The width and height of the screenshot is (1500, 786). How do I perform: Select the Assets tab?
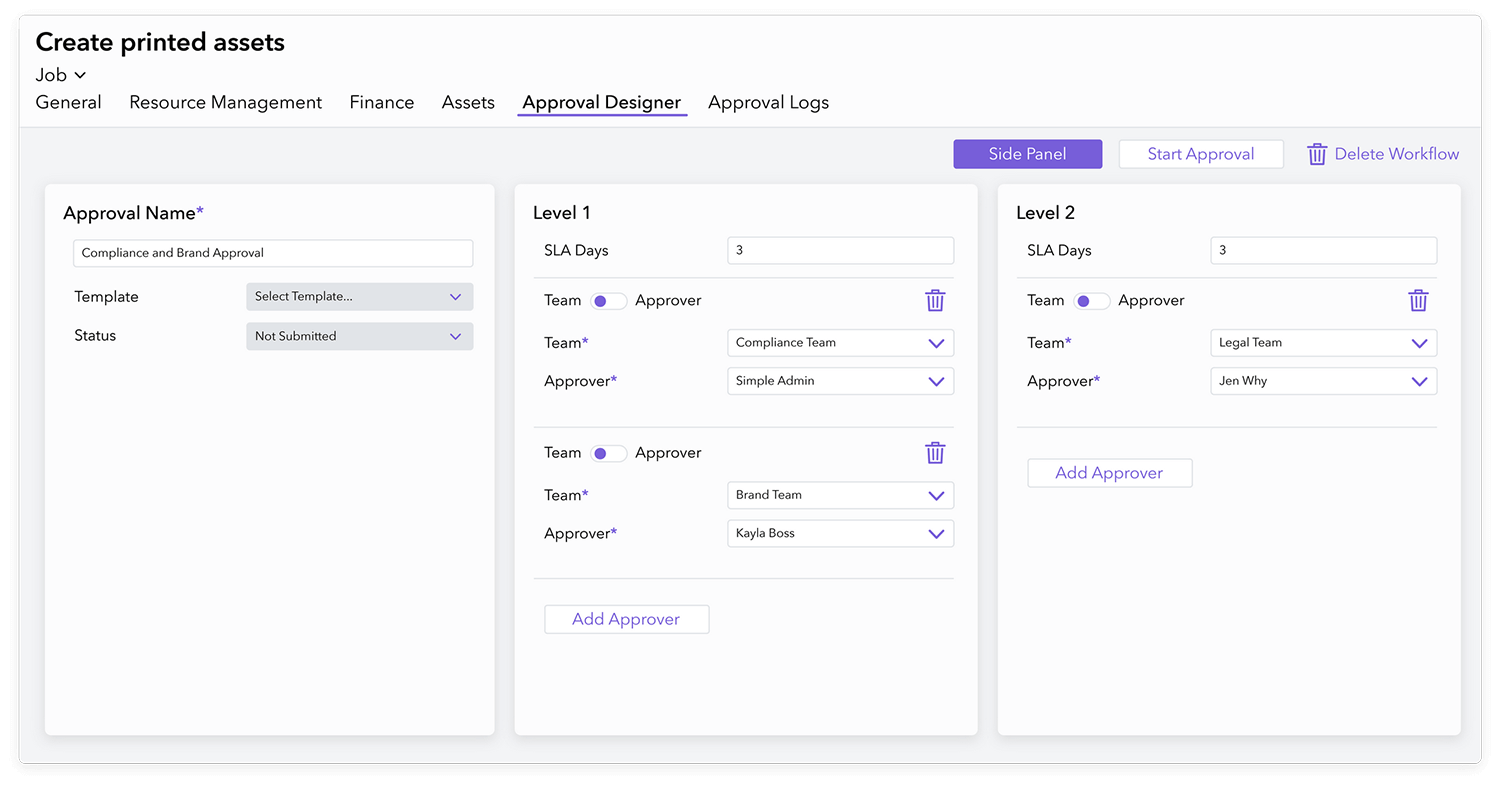[468, 102]
